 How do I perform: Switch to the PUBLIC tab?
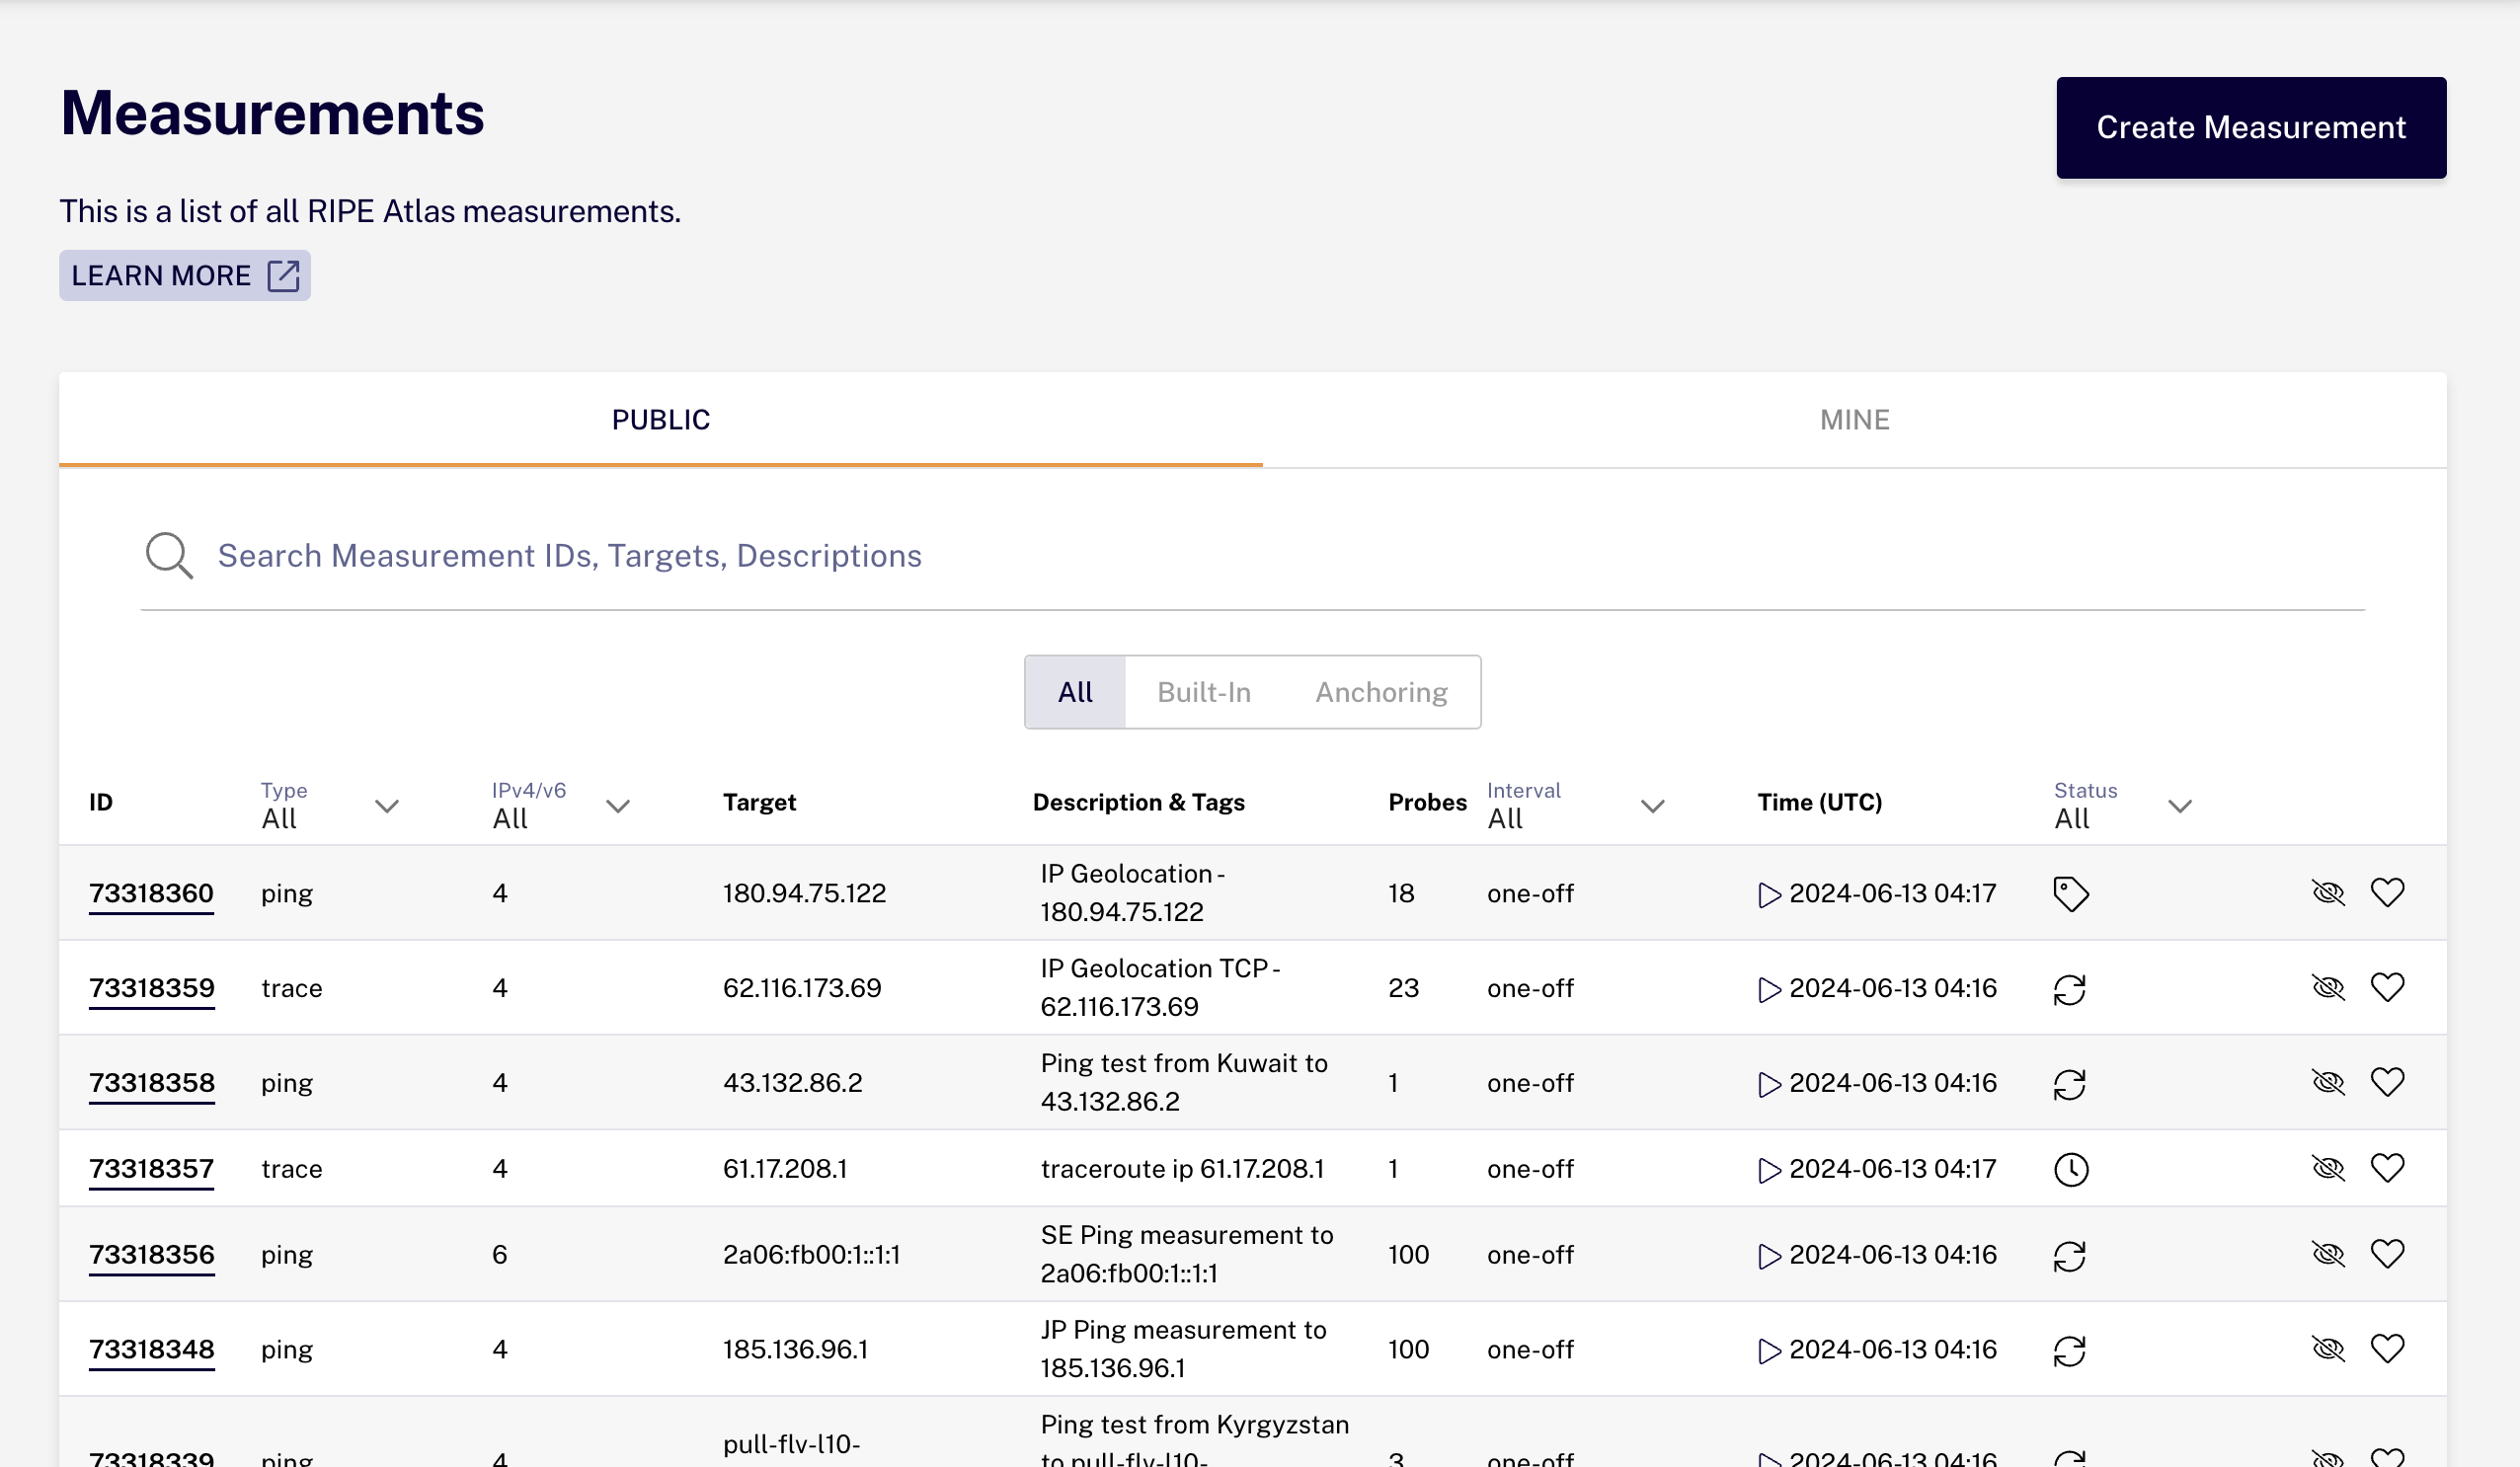pos(660,420)
